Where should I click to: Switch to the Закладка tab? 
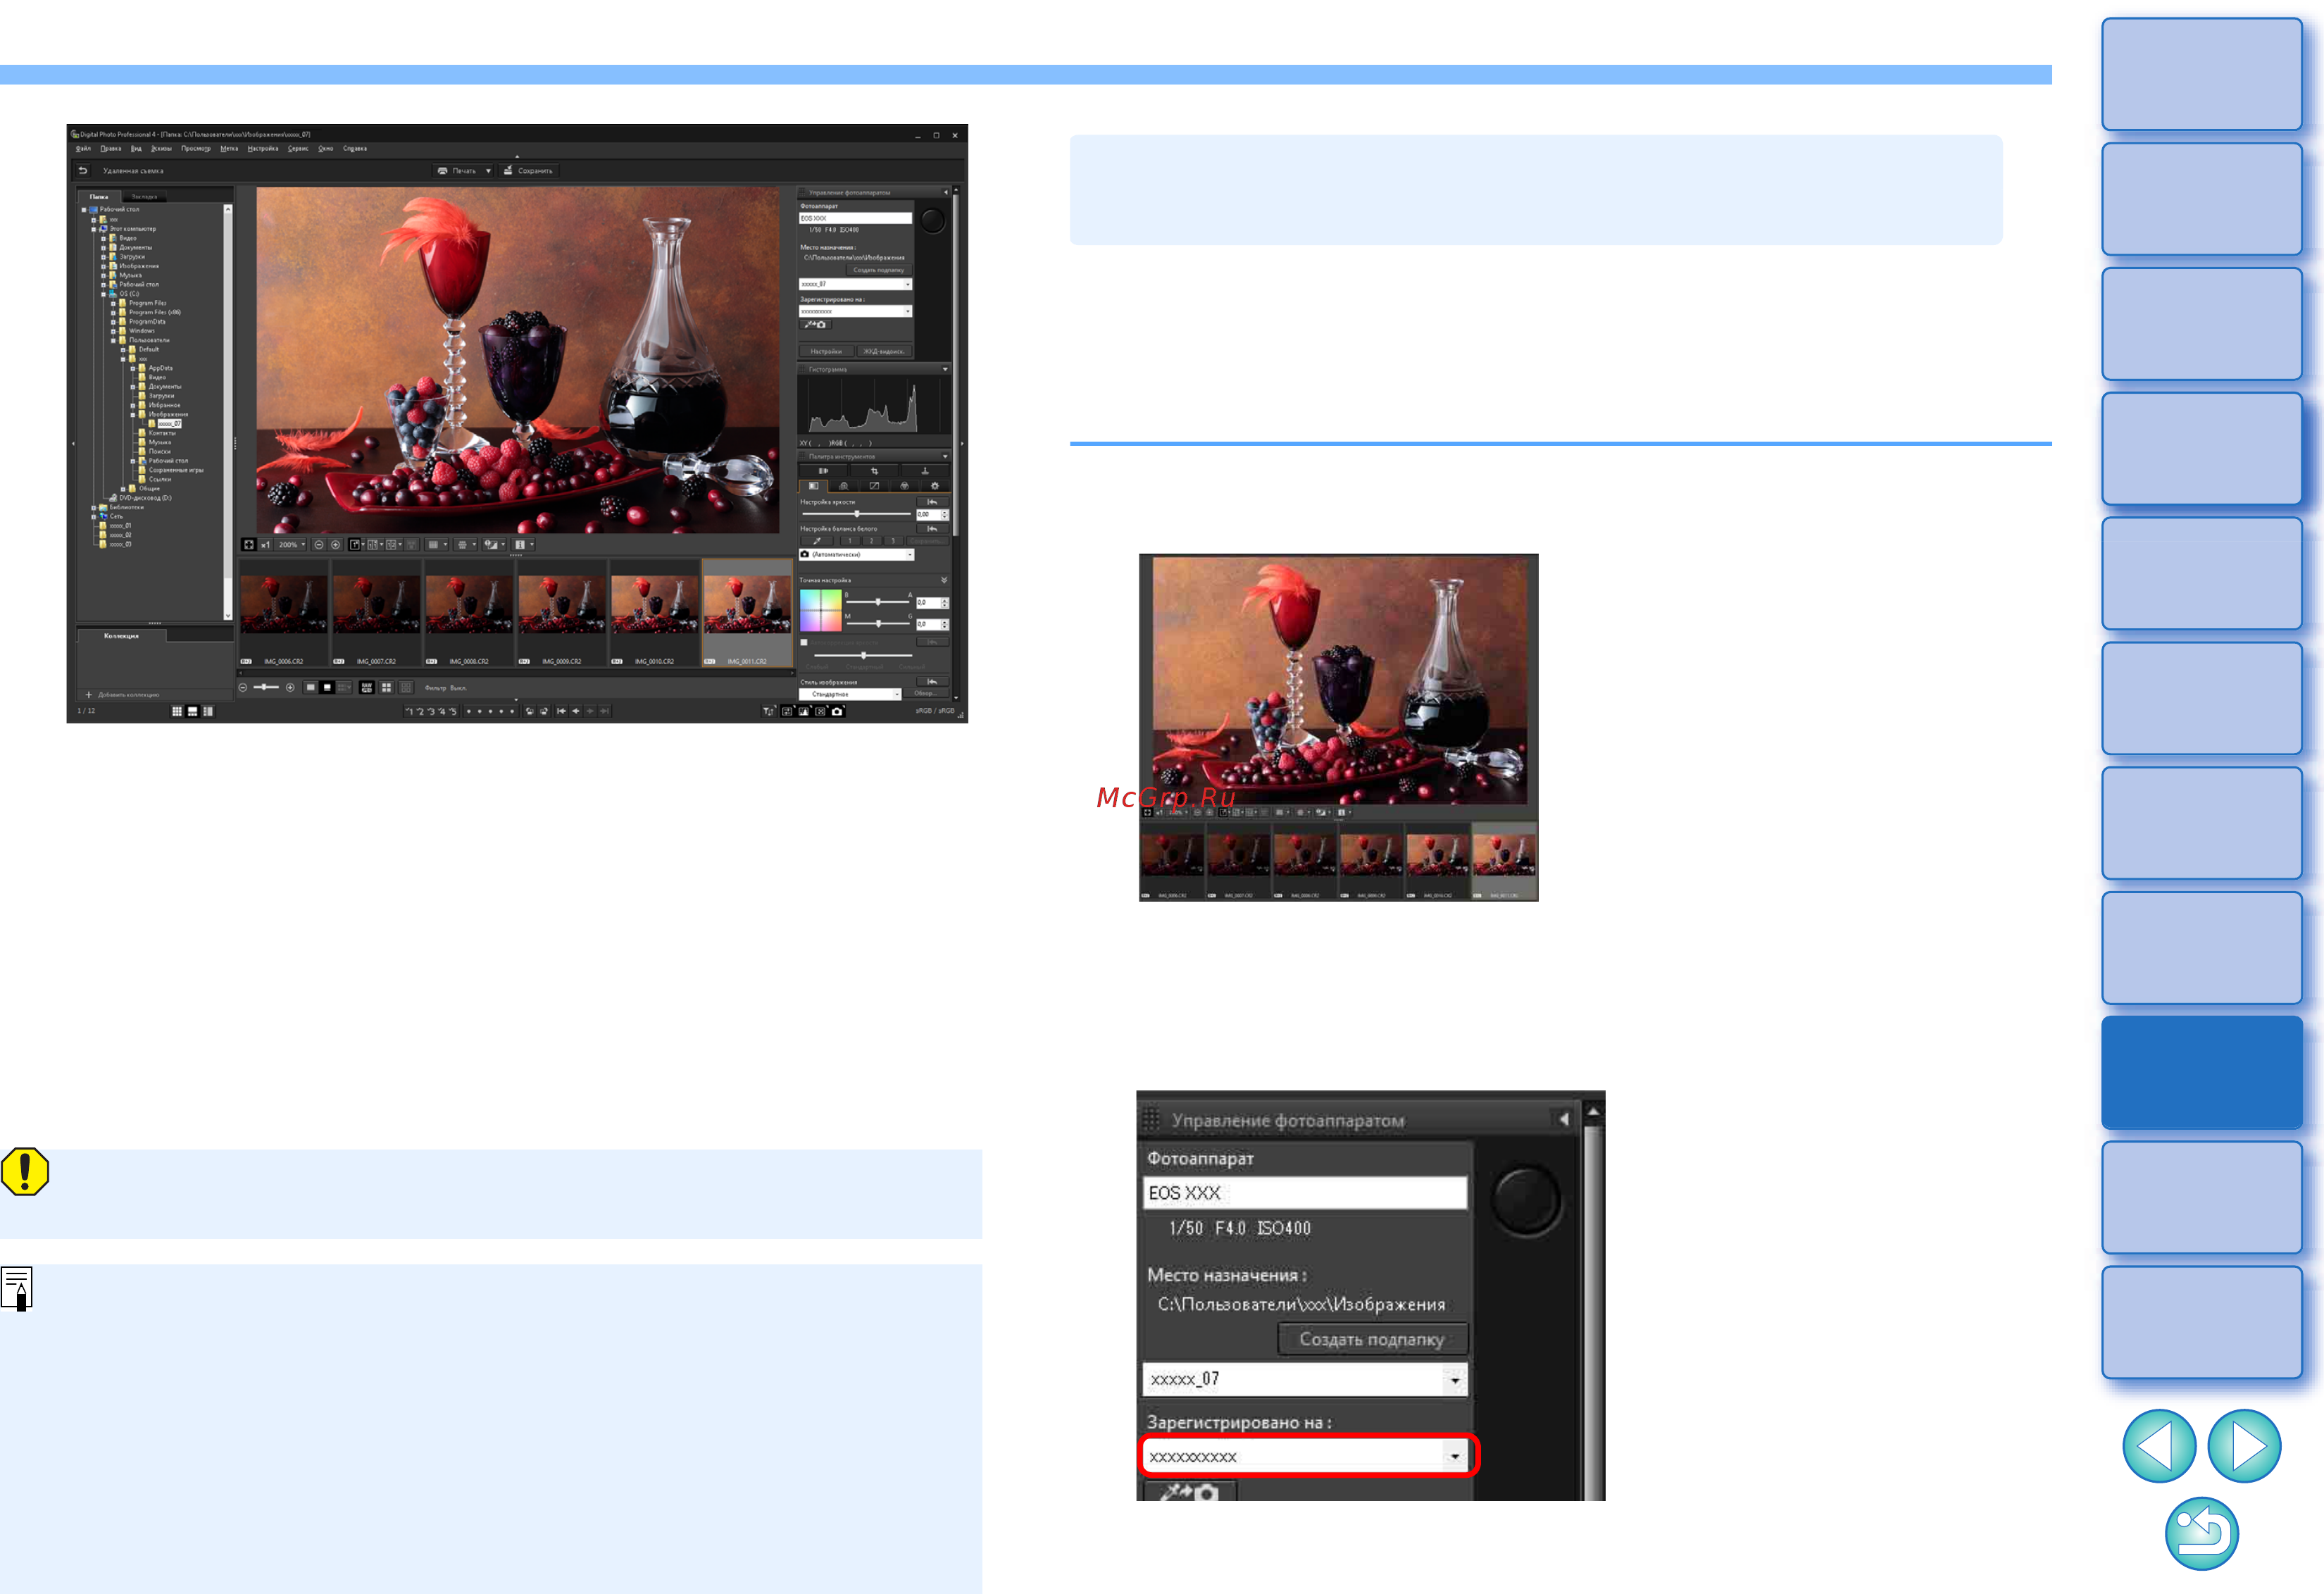pyautogui.click(x=144, y=197)
